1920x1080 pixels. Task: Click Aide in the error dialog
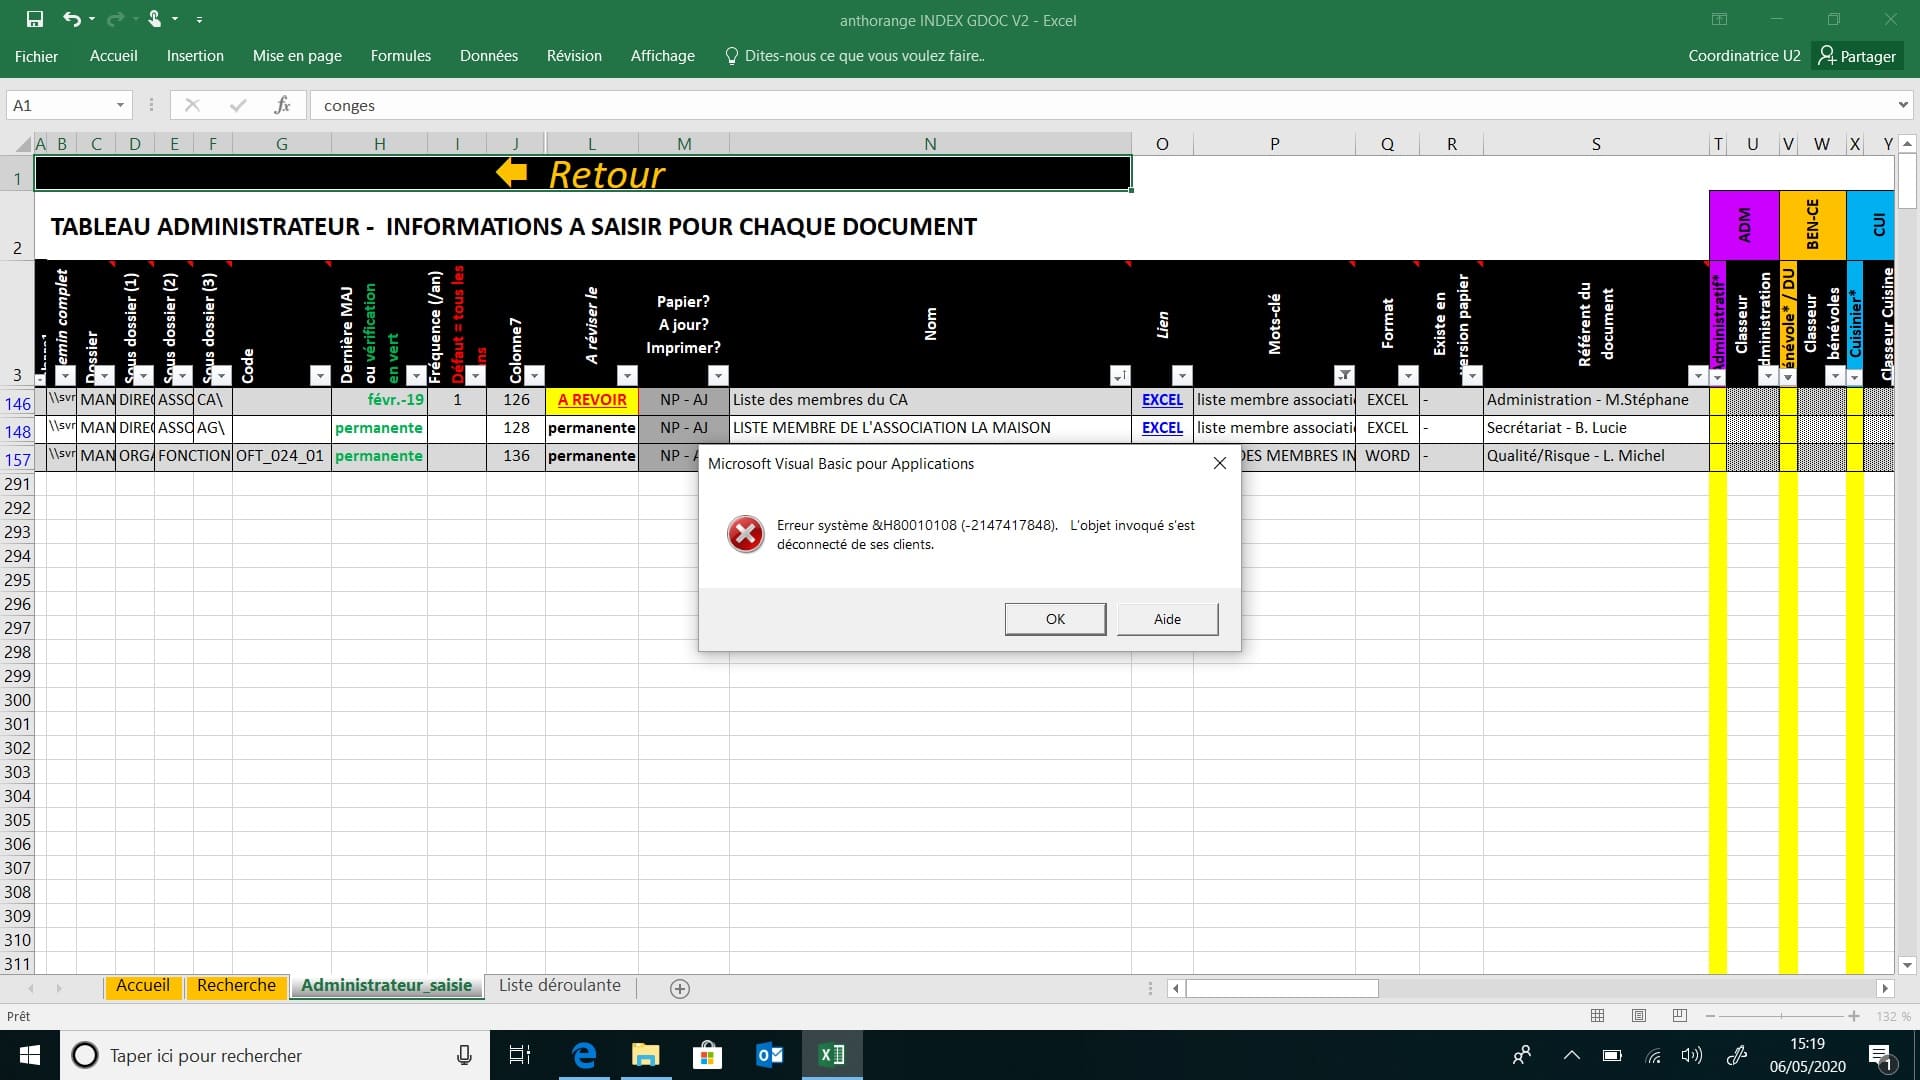tap(1167, 619)
